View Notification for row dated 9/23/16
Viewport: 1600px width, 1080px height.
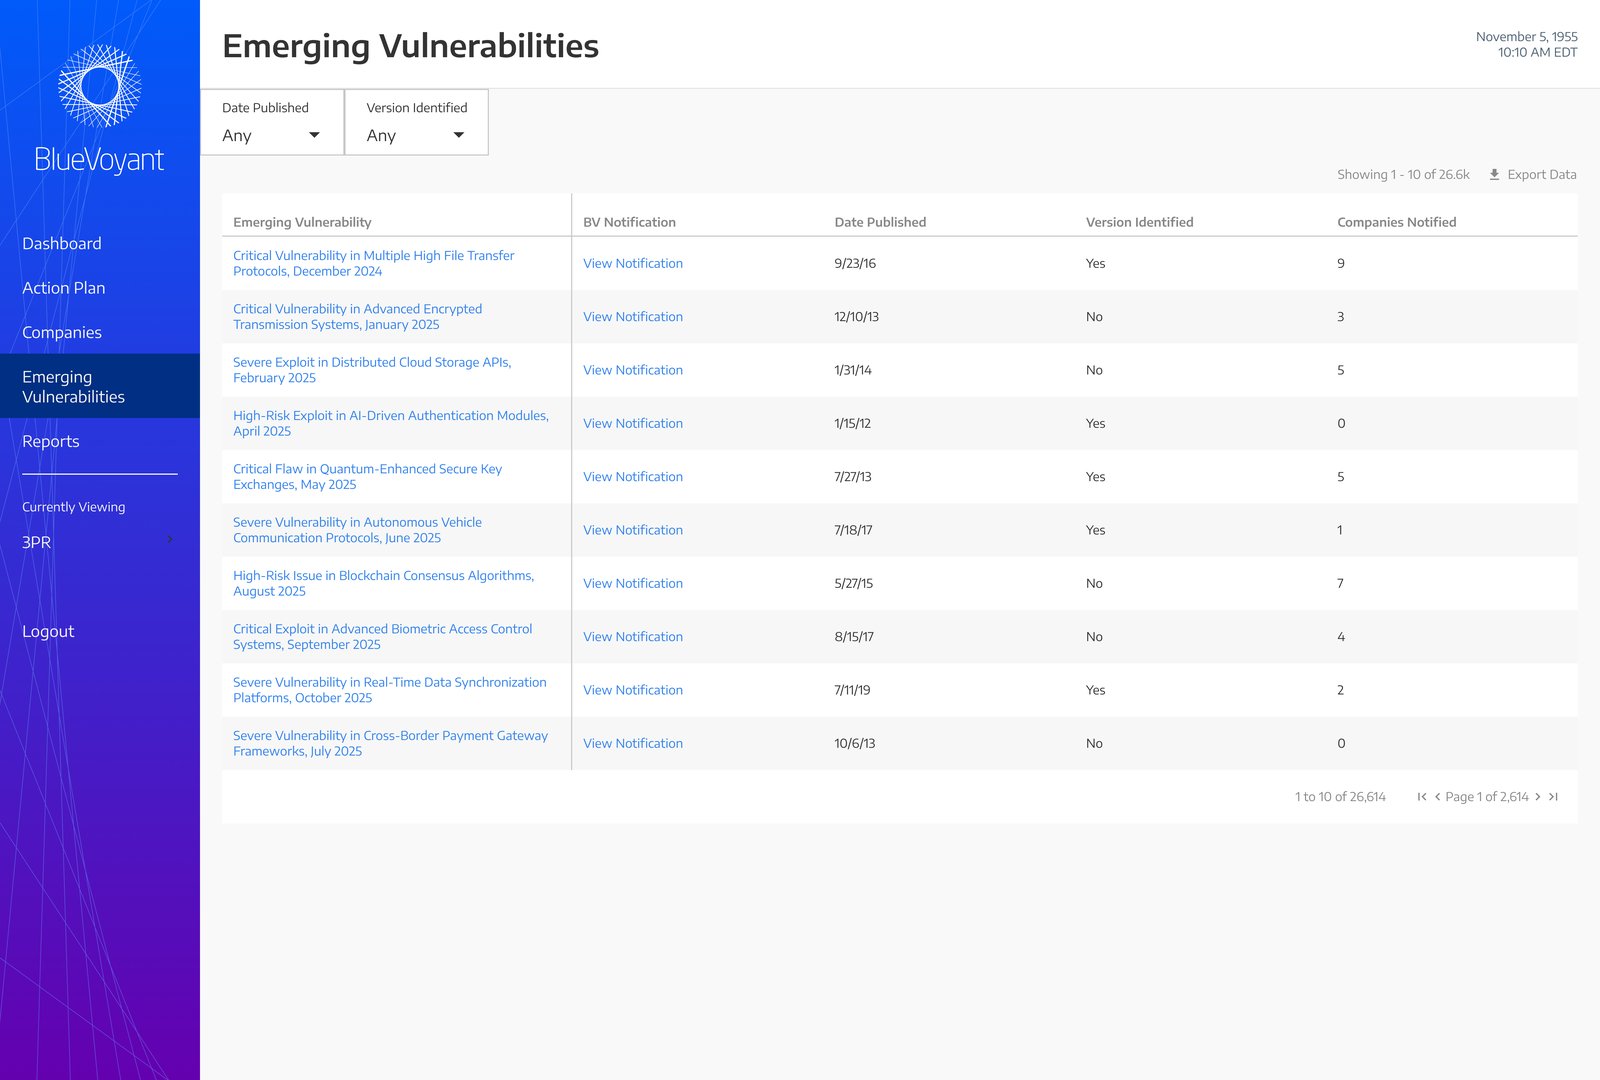pos(633,263)
